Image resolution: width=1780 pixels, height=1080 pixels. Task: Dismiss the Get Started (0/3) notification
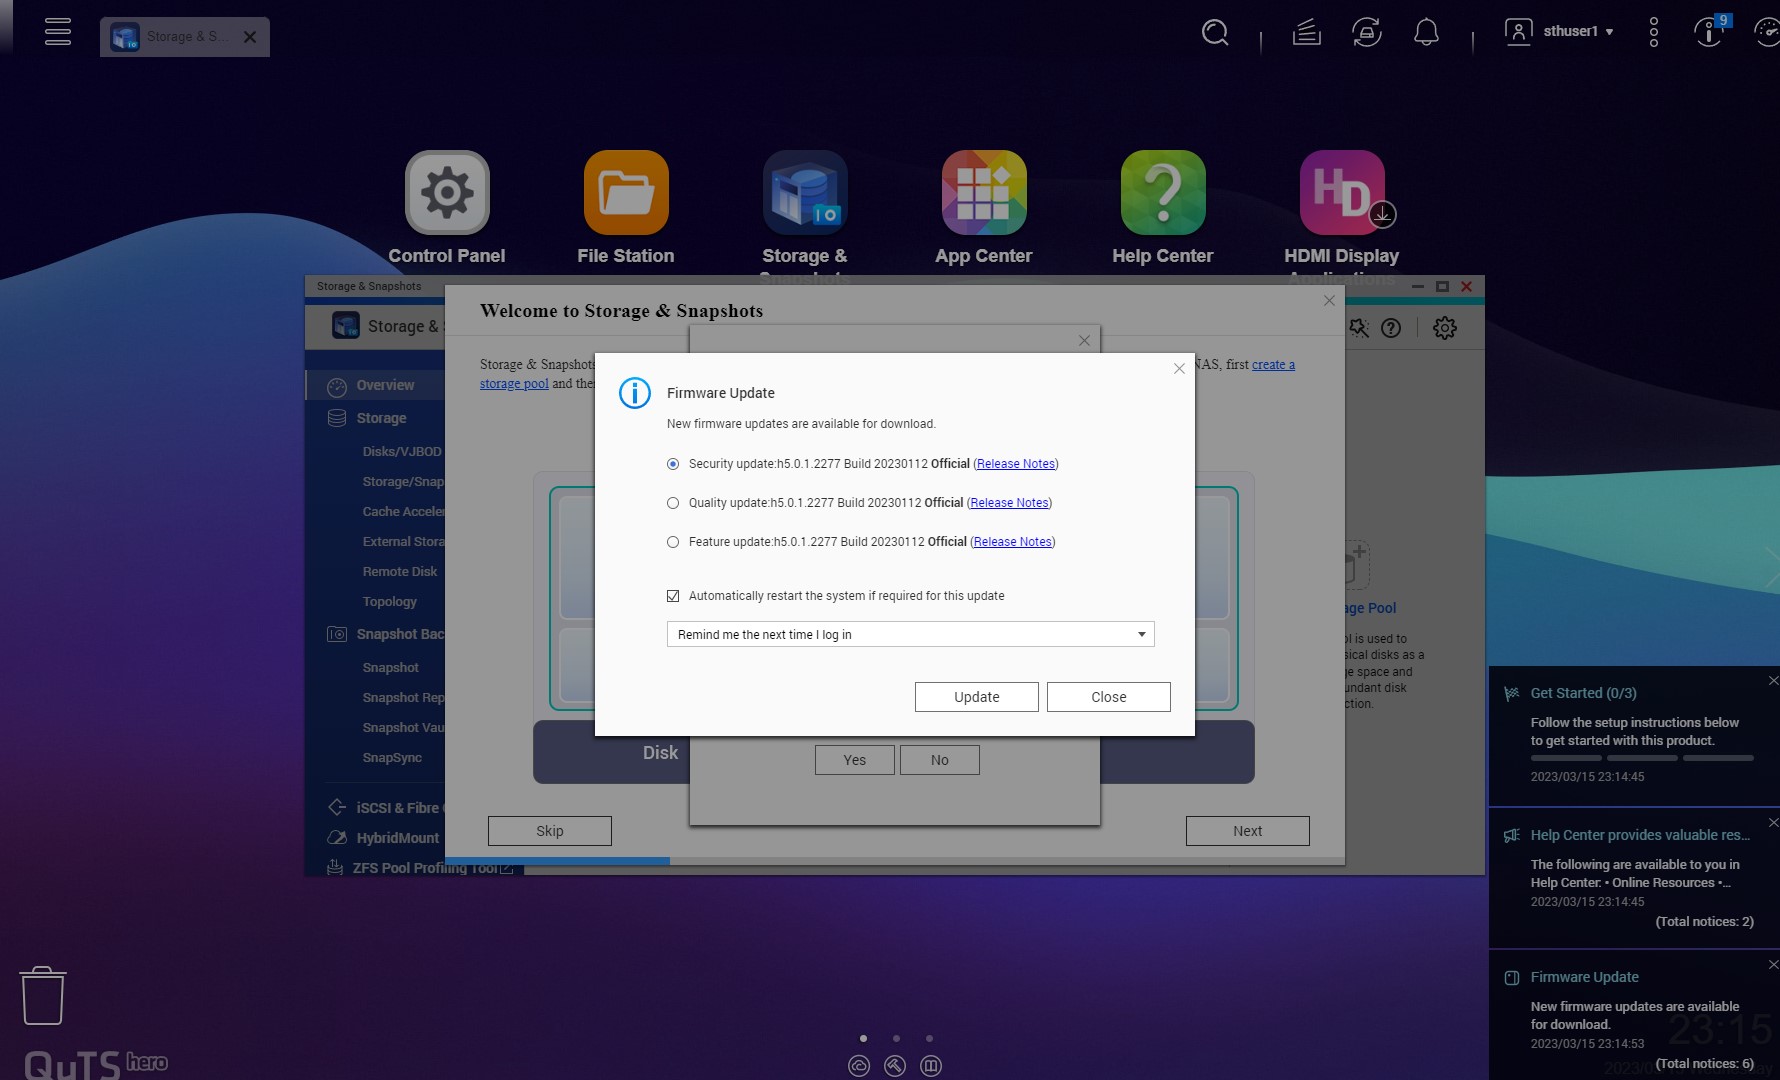click(1773, 681)
